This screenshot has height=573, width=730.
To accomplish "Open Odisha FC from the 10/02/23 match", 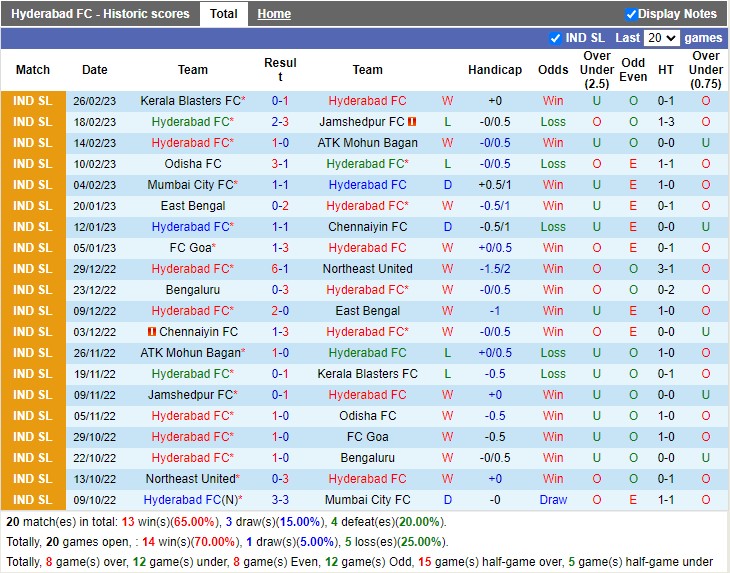I will 193,164.
